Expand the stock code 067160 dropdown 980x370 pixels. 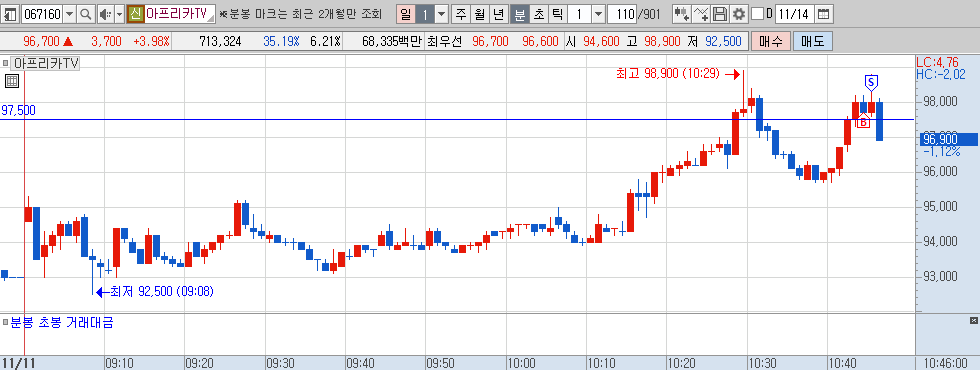69,13
